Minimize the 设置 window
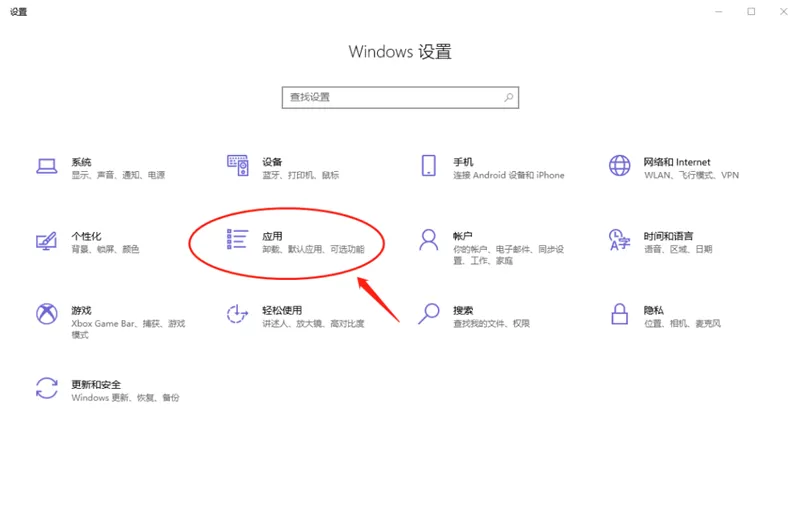This screenshot has height=513, width=800. [x=718, y=12]
